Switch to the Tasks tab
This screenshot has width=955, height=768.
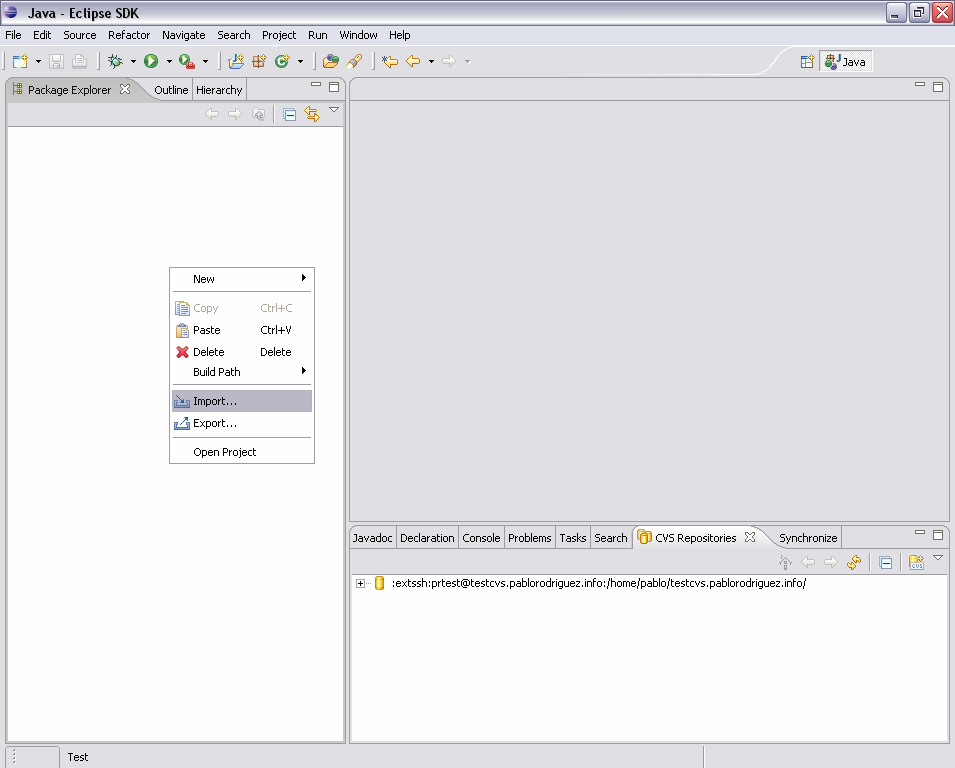click(573, 538)
